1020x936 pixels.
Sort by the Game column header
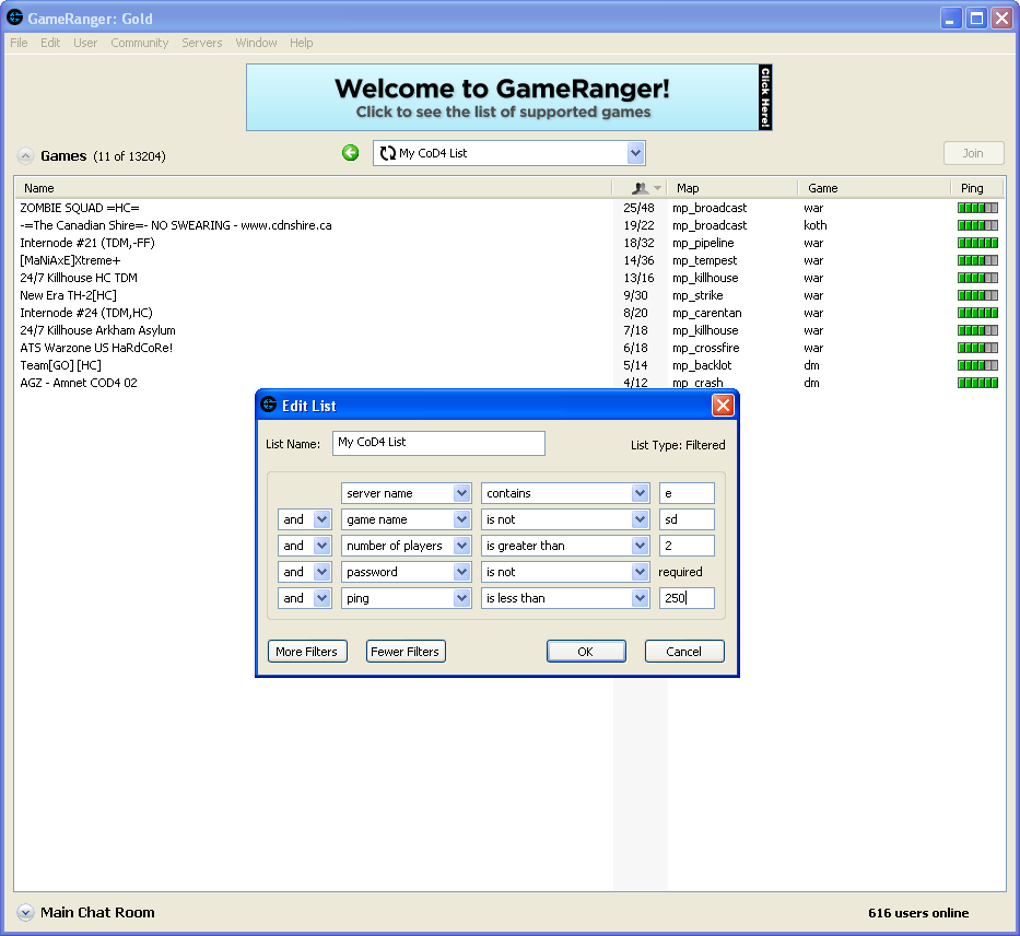click(874, 188)
